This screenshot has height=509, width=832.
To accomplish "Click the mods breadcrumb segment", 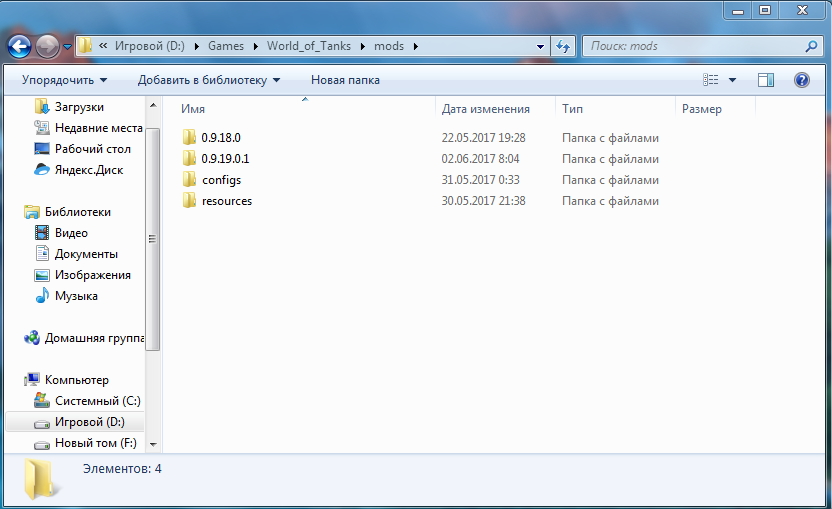I will pos(389,46).
